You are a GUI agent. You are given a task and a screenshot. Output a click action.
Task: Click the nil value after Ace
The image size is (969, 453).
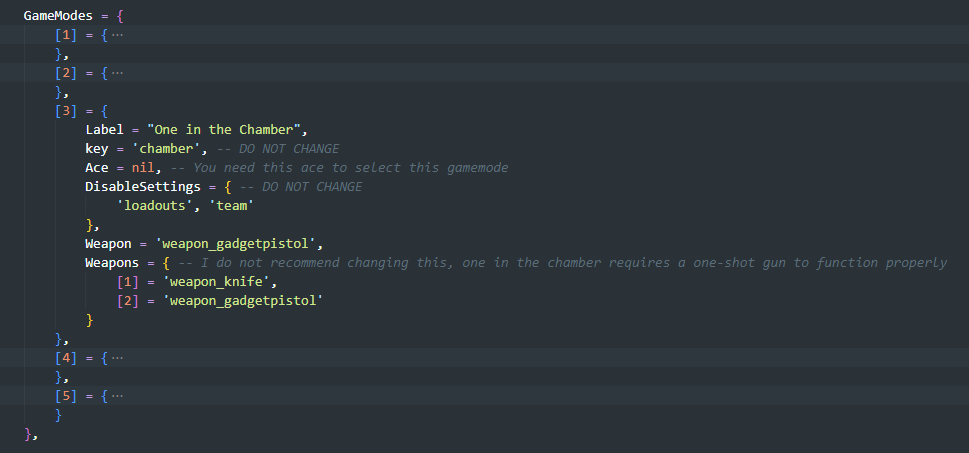(143, 168)
